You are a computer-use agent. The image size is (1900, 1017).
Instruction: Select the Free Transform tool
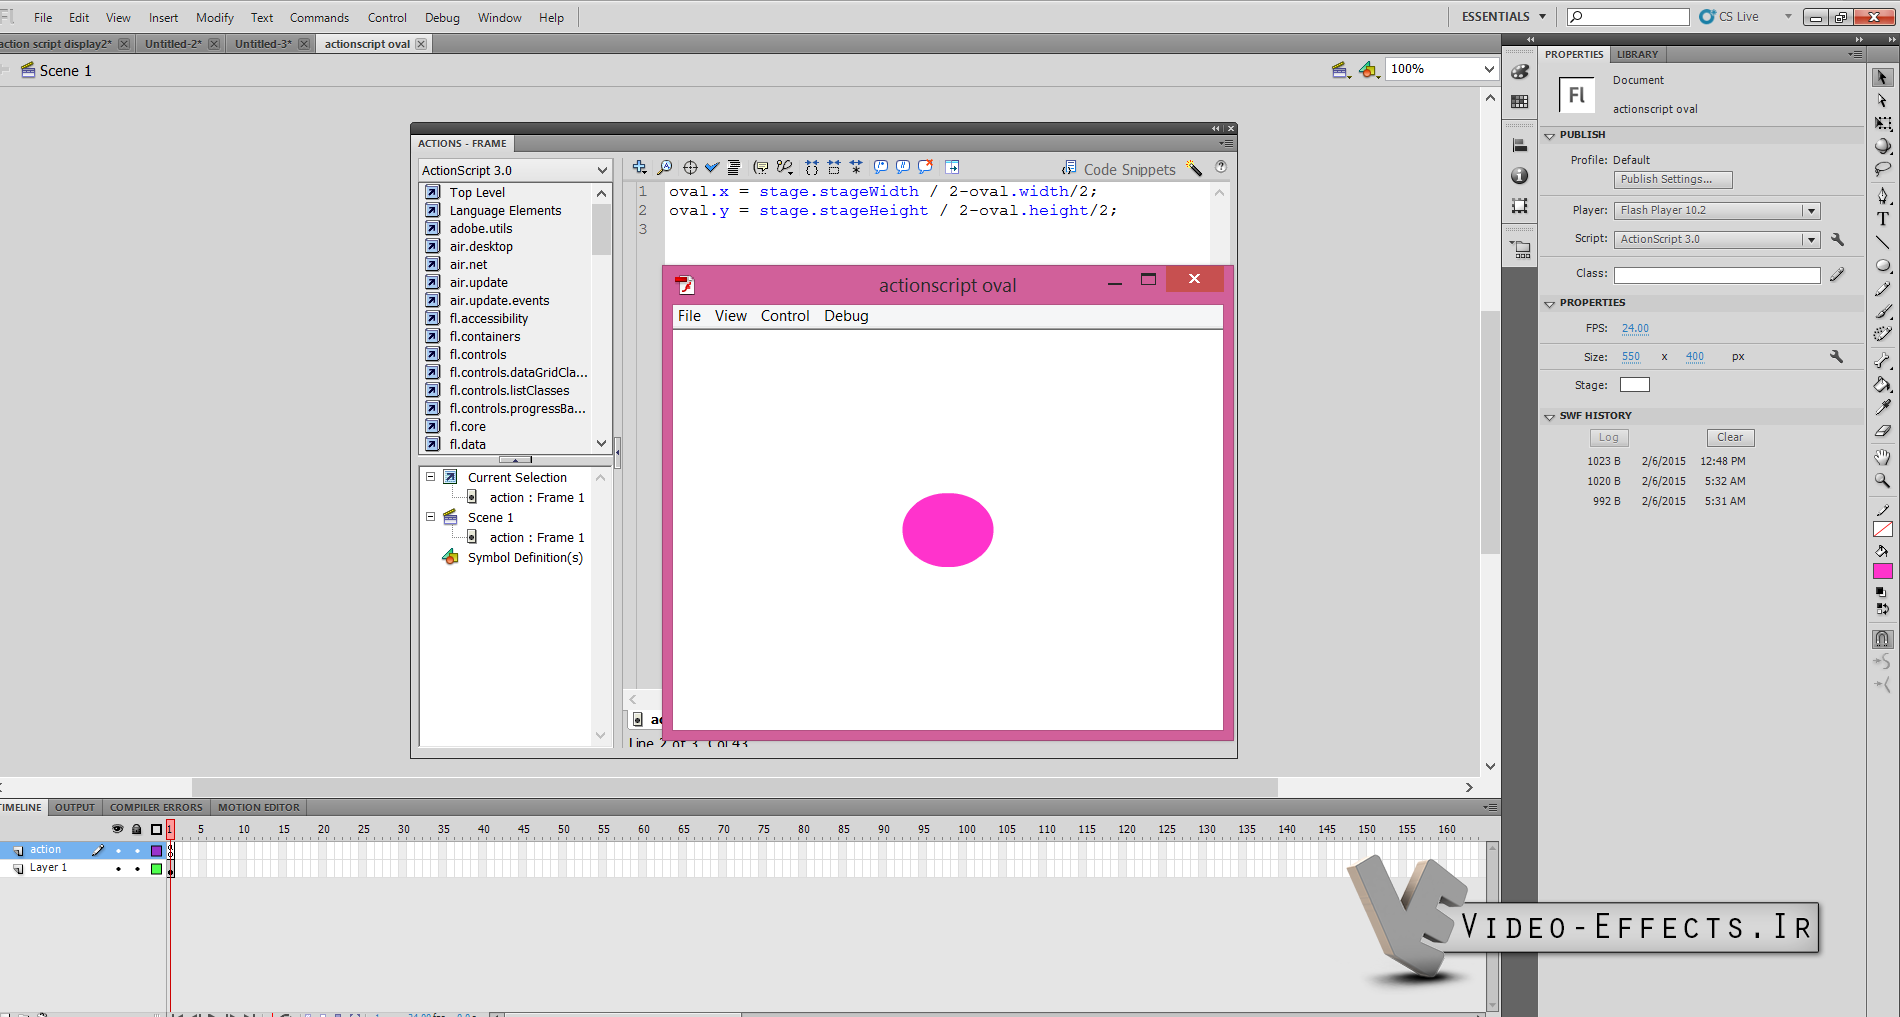coord(1882,123)
